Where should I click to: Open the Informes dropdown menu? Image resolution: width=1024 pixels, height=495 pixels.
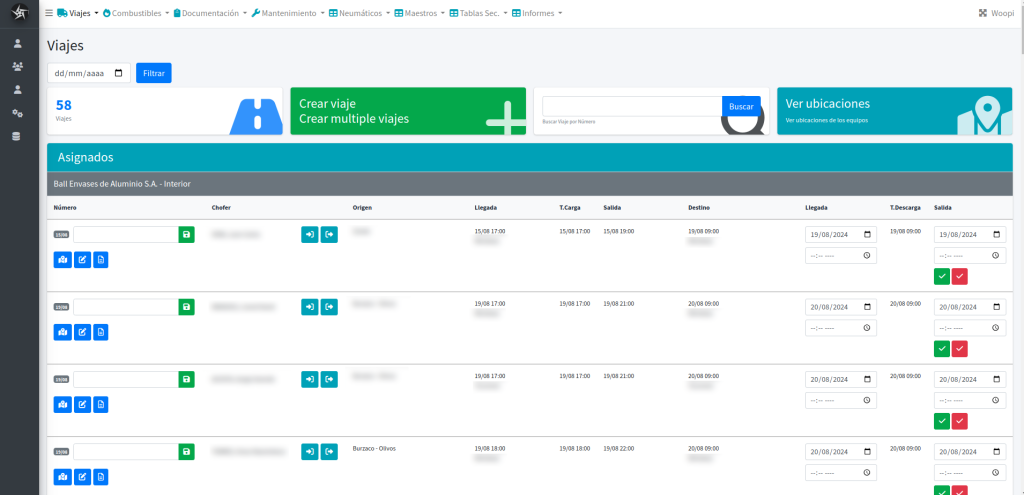coord(536,13)
